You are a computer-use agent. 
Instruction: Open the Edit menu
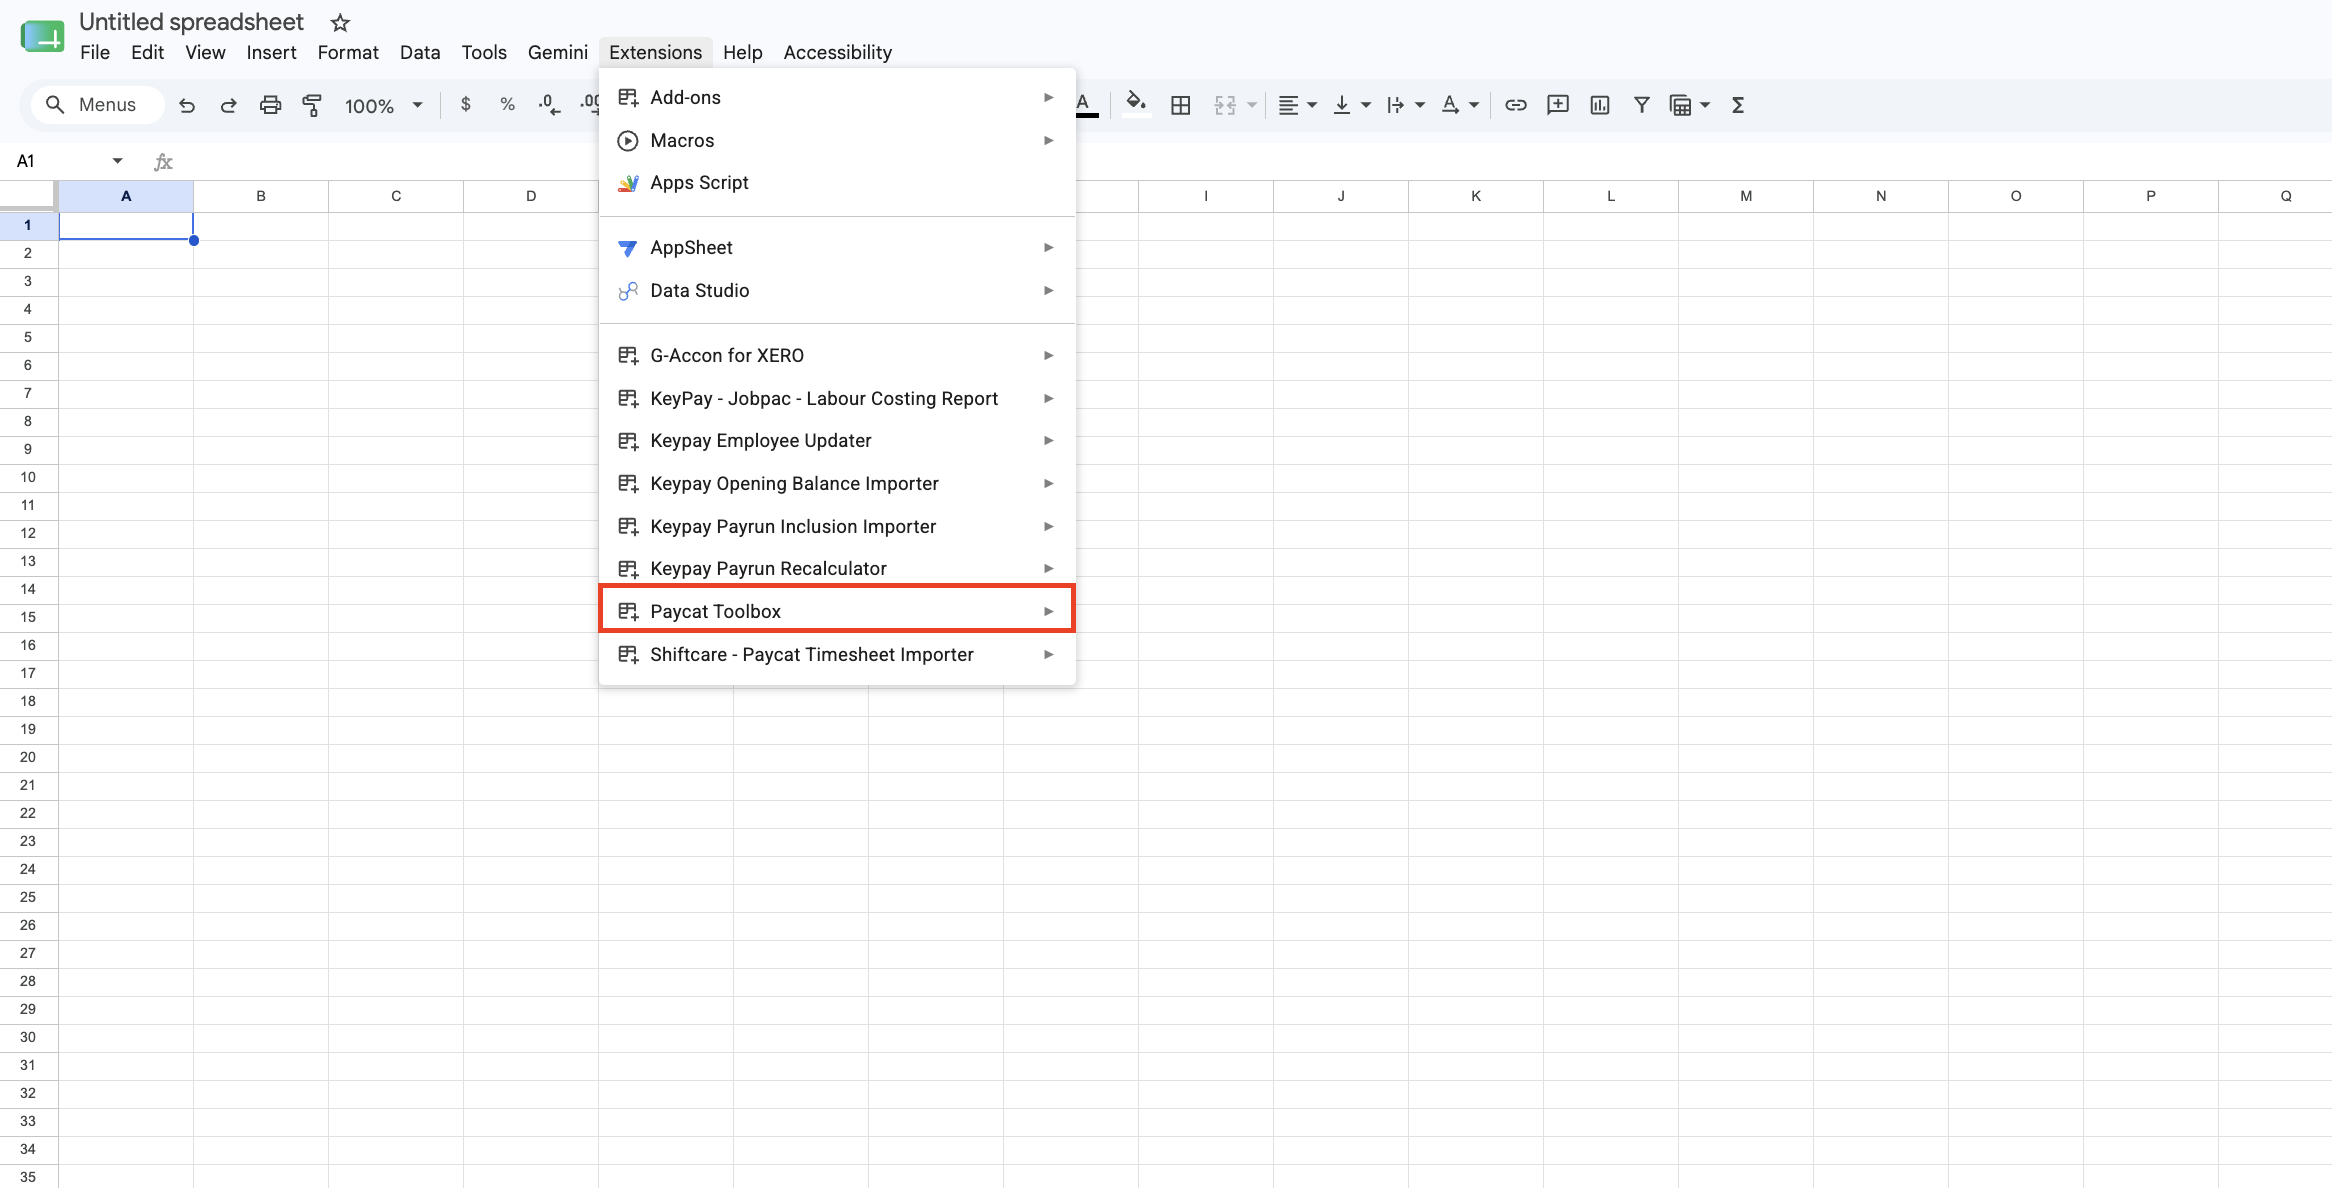[x=147, y=52]
